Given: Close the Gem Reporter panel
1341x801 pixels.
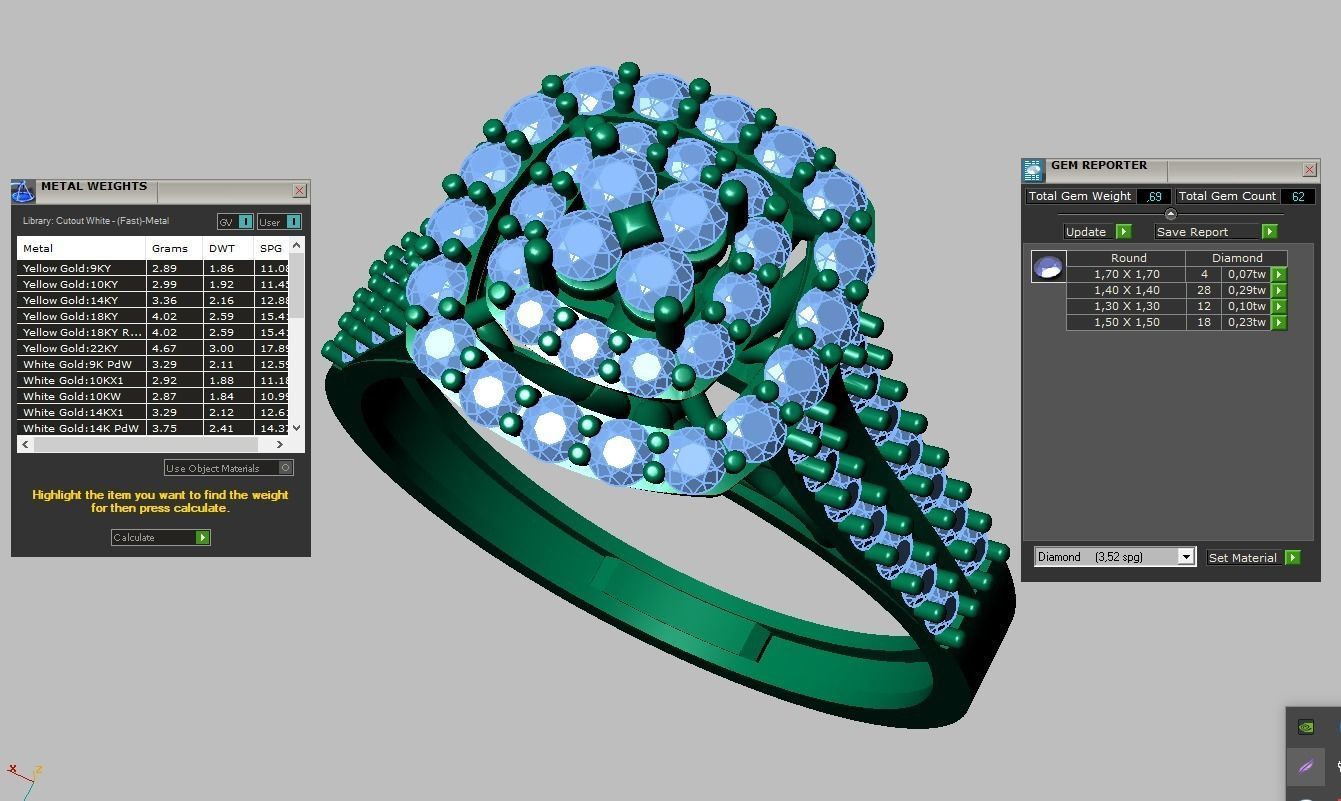Looking at the screenshot, I should pyautogui.click(x=1309, y=170).
